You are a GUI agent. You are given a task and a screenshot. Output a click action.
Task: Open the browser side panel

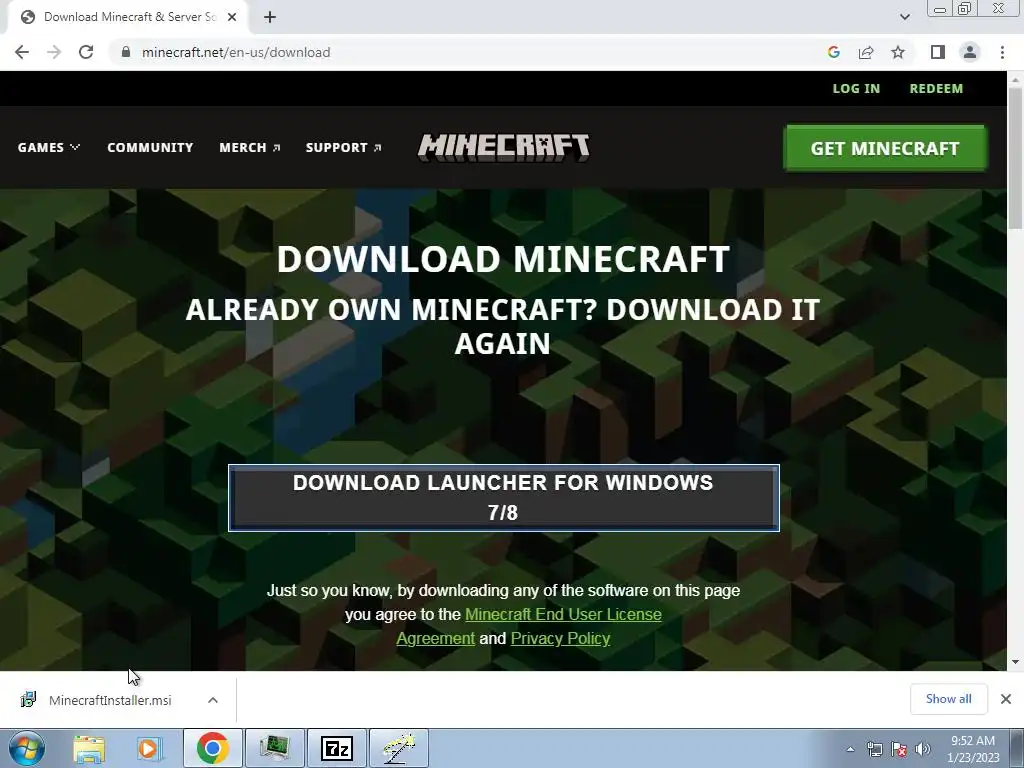pos(938,52)
